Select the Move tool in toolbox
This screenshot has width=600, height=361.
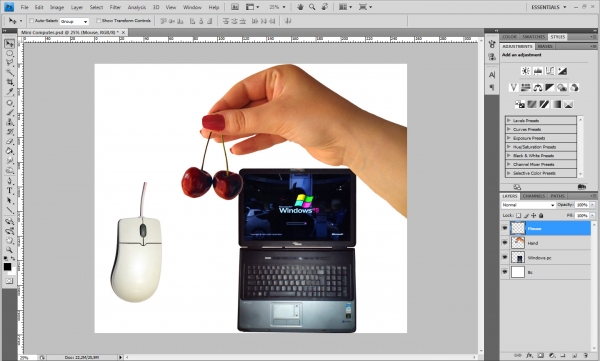(x=9, y=44)
